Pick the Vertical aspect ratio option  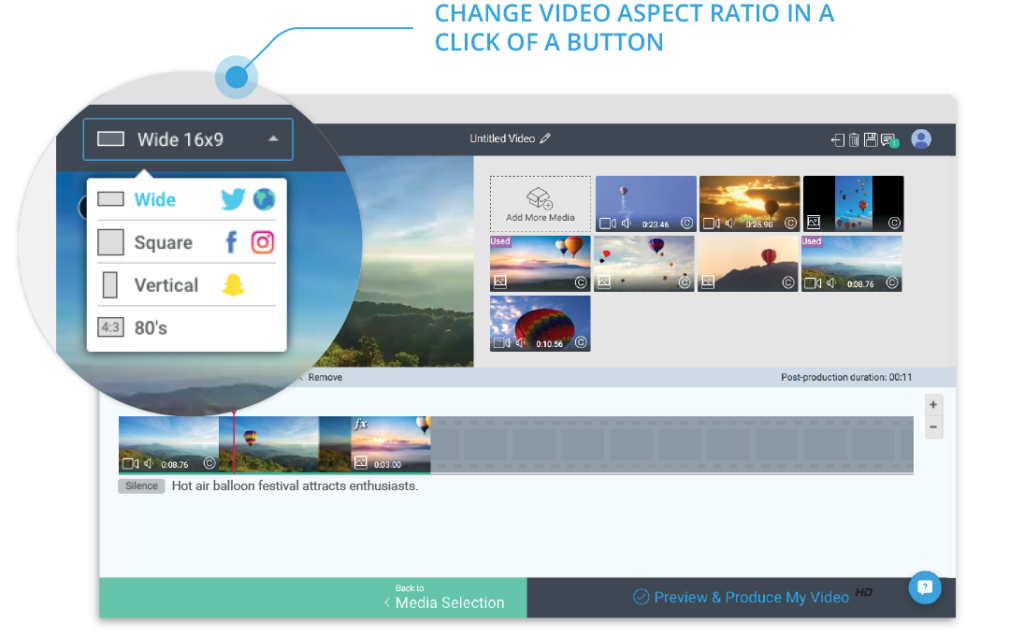click(x=186, y=285)
